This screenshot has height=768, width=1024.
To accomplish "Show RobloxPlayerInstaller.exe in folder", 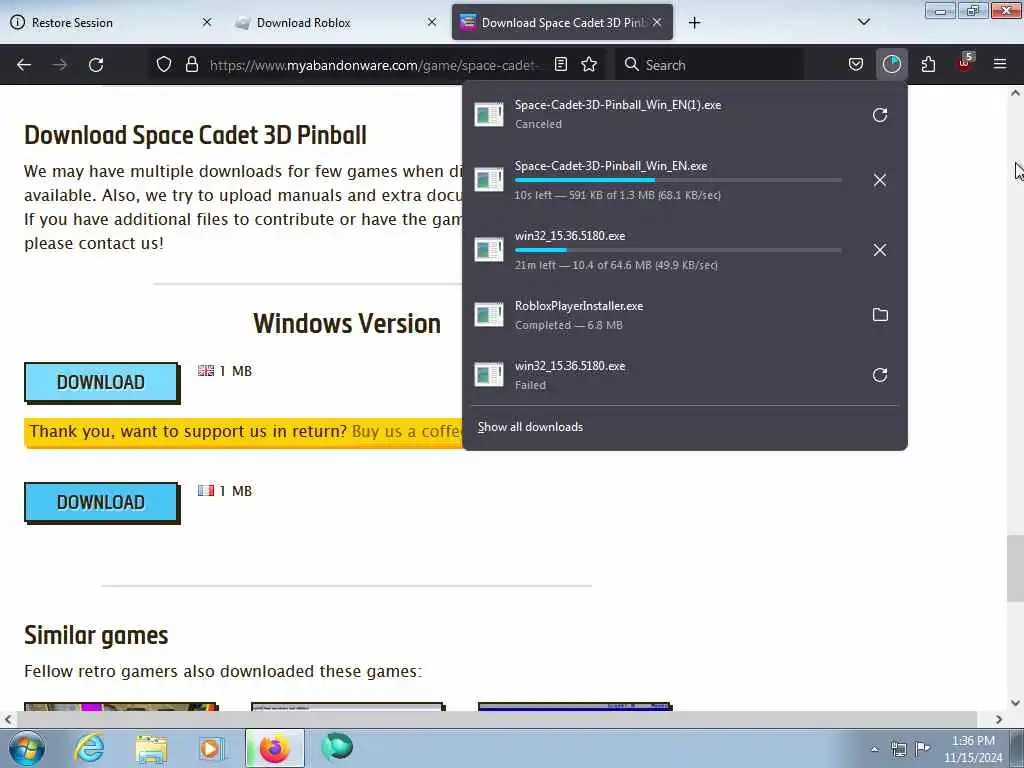I will coord(880,315).
